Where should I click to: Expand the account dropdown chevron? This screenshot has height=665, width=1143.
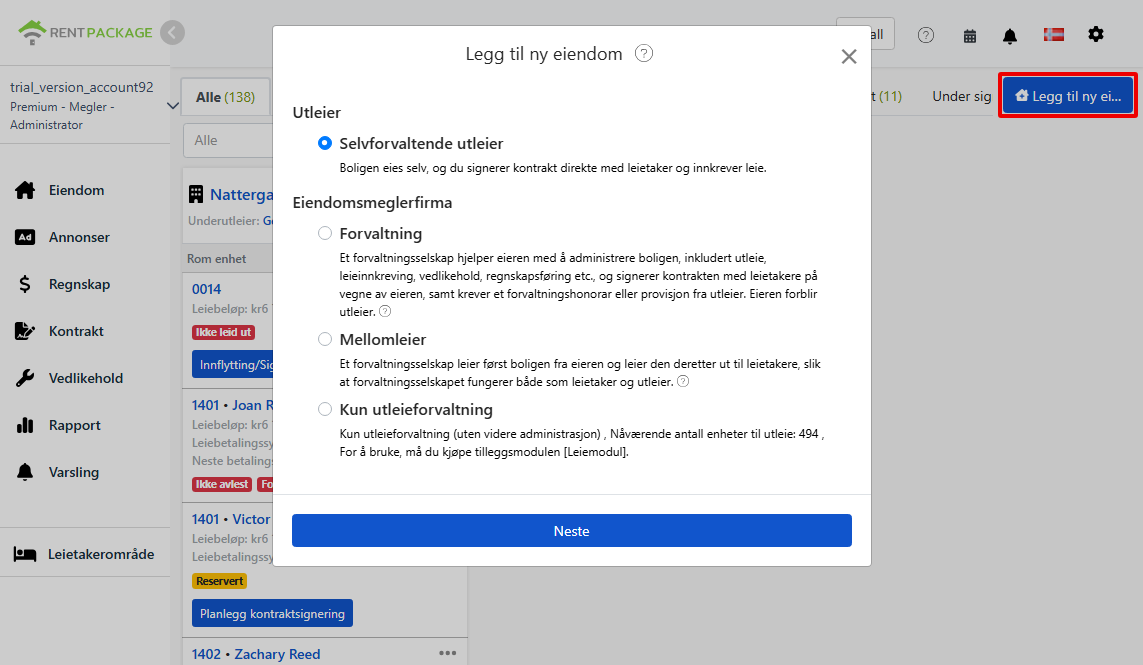173,106
